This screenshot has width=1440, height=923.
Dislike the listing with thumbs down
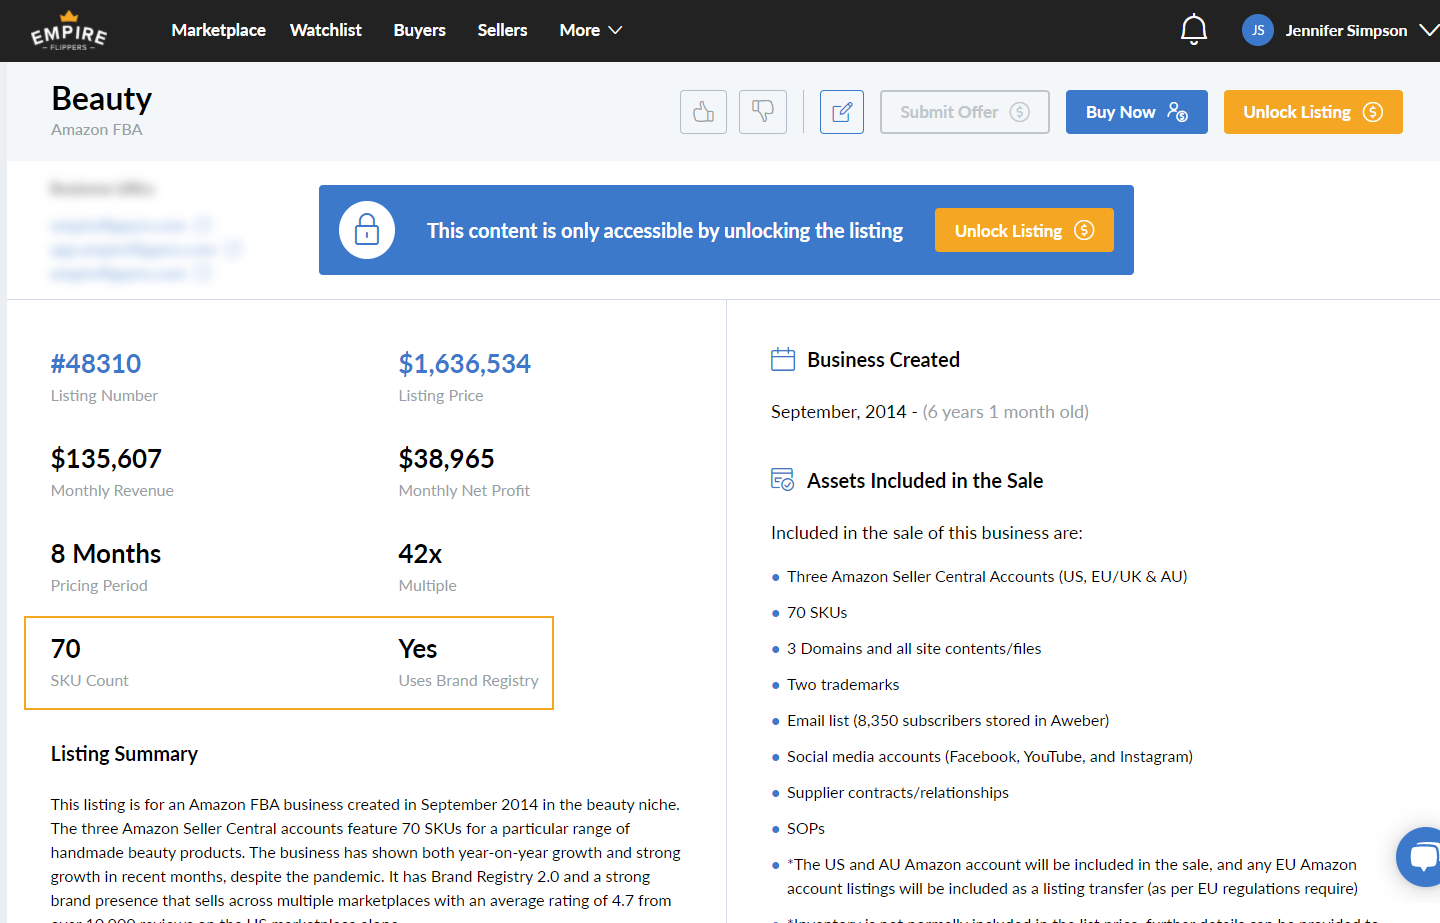click(x=763, y=112)
